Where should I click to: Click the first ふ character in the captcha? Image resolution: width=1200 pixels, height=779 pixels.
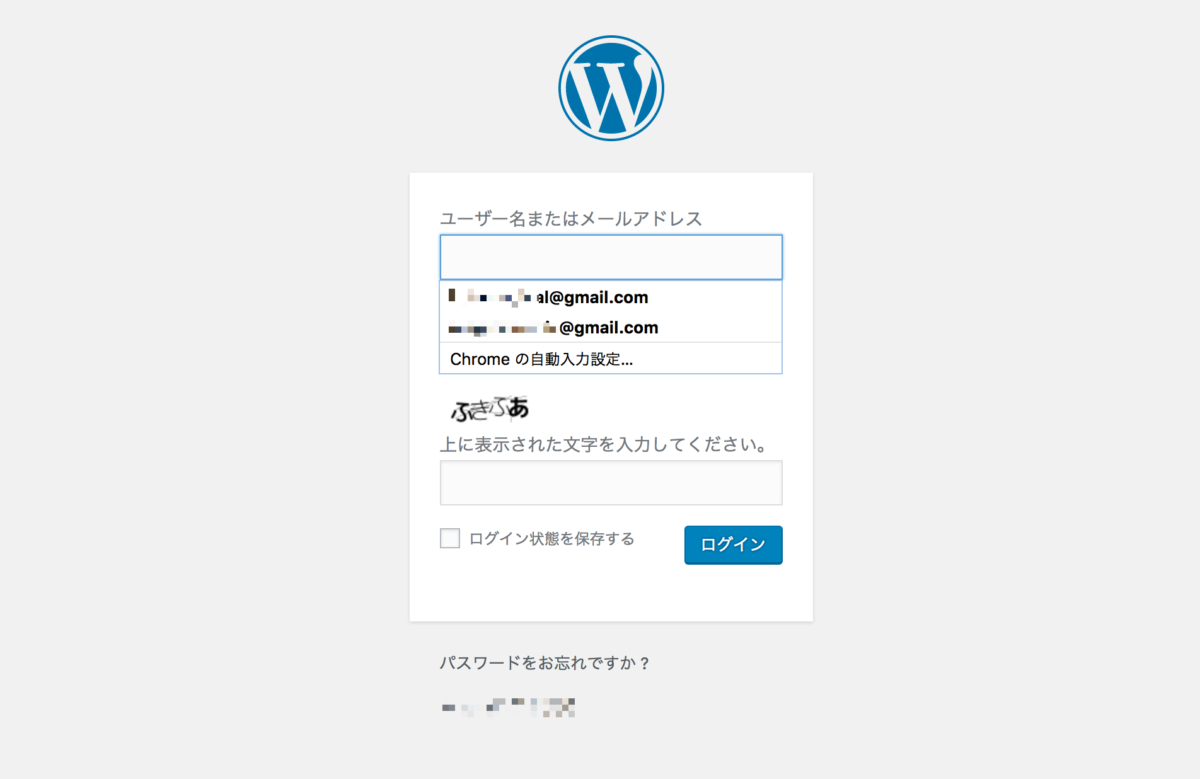pos(461,410)
